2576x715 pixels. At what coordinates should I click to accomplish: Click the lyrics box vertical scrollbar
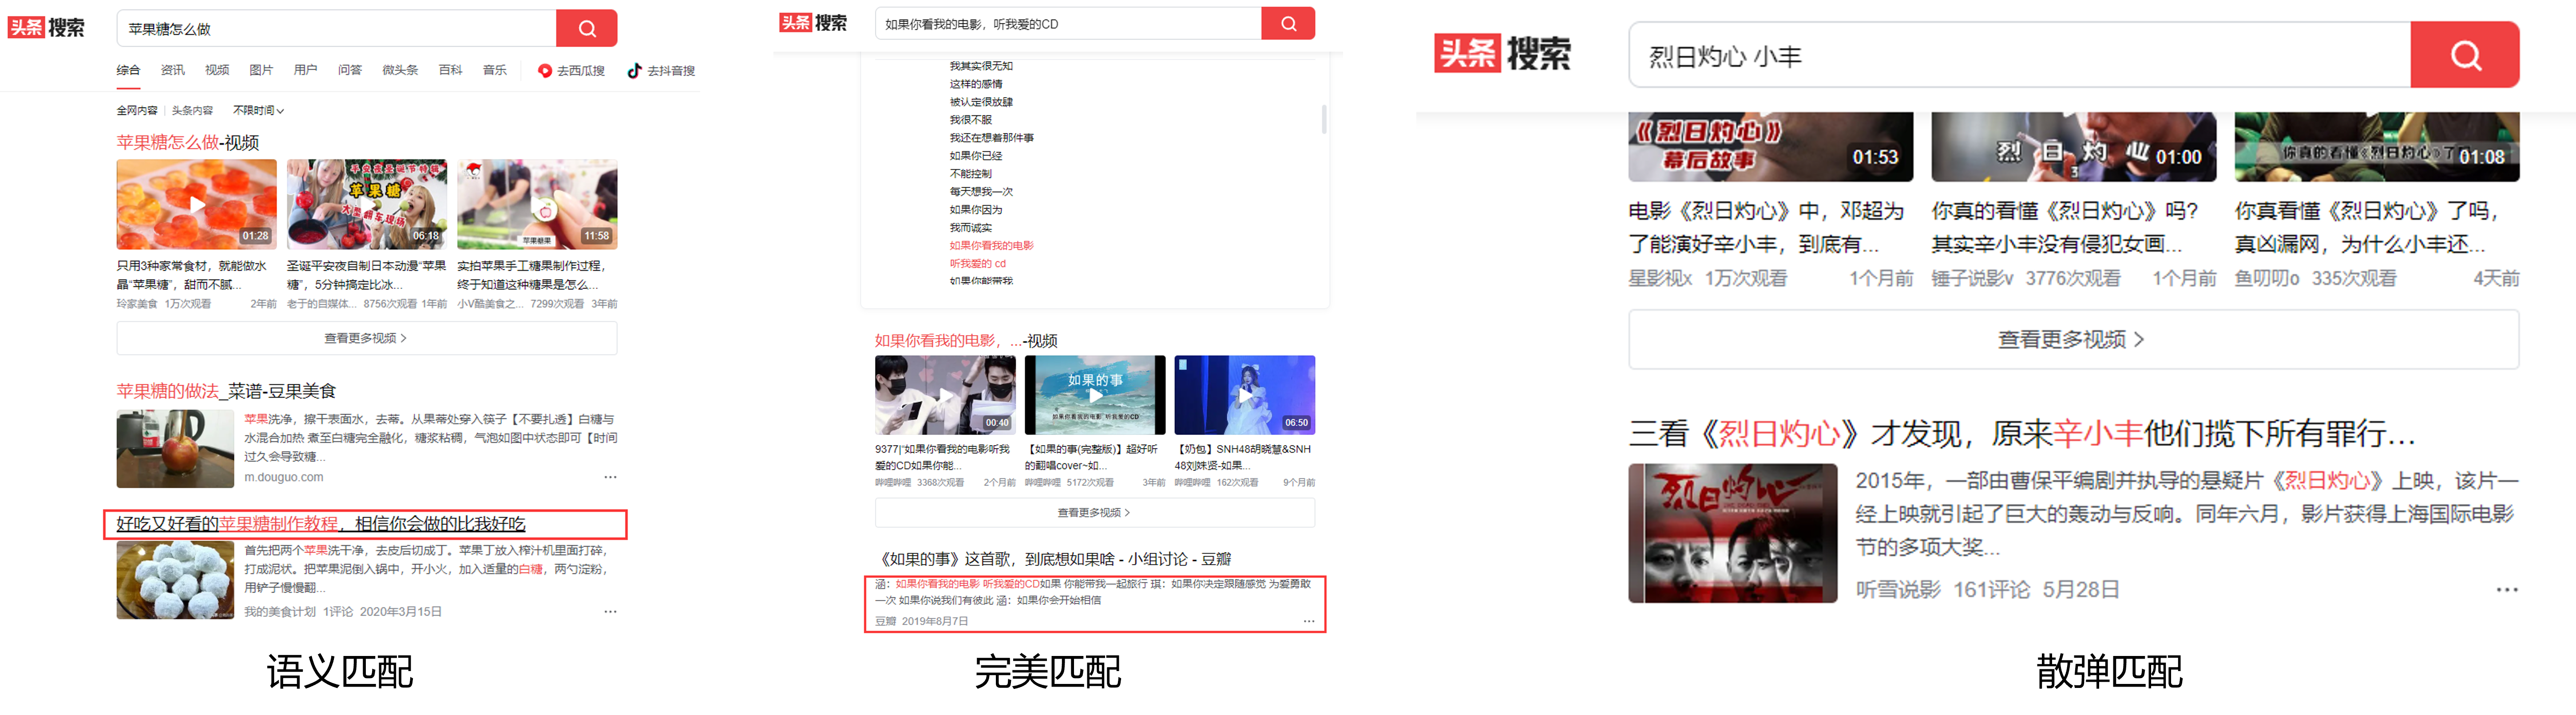click(1324, 120)
